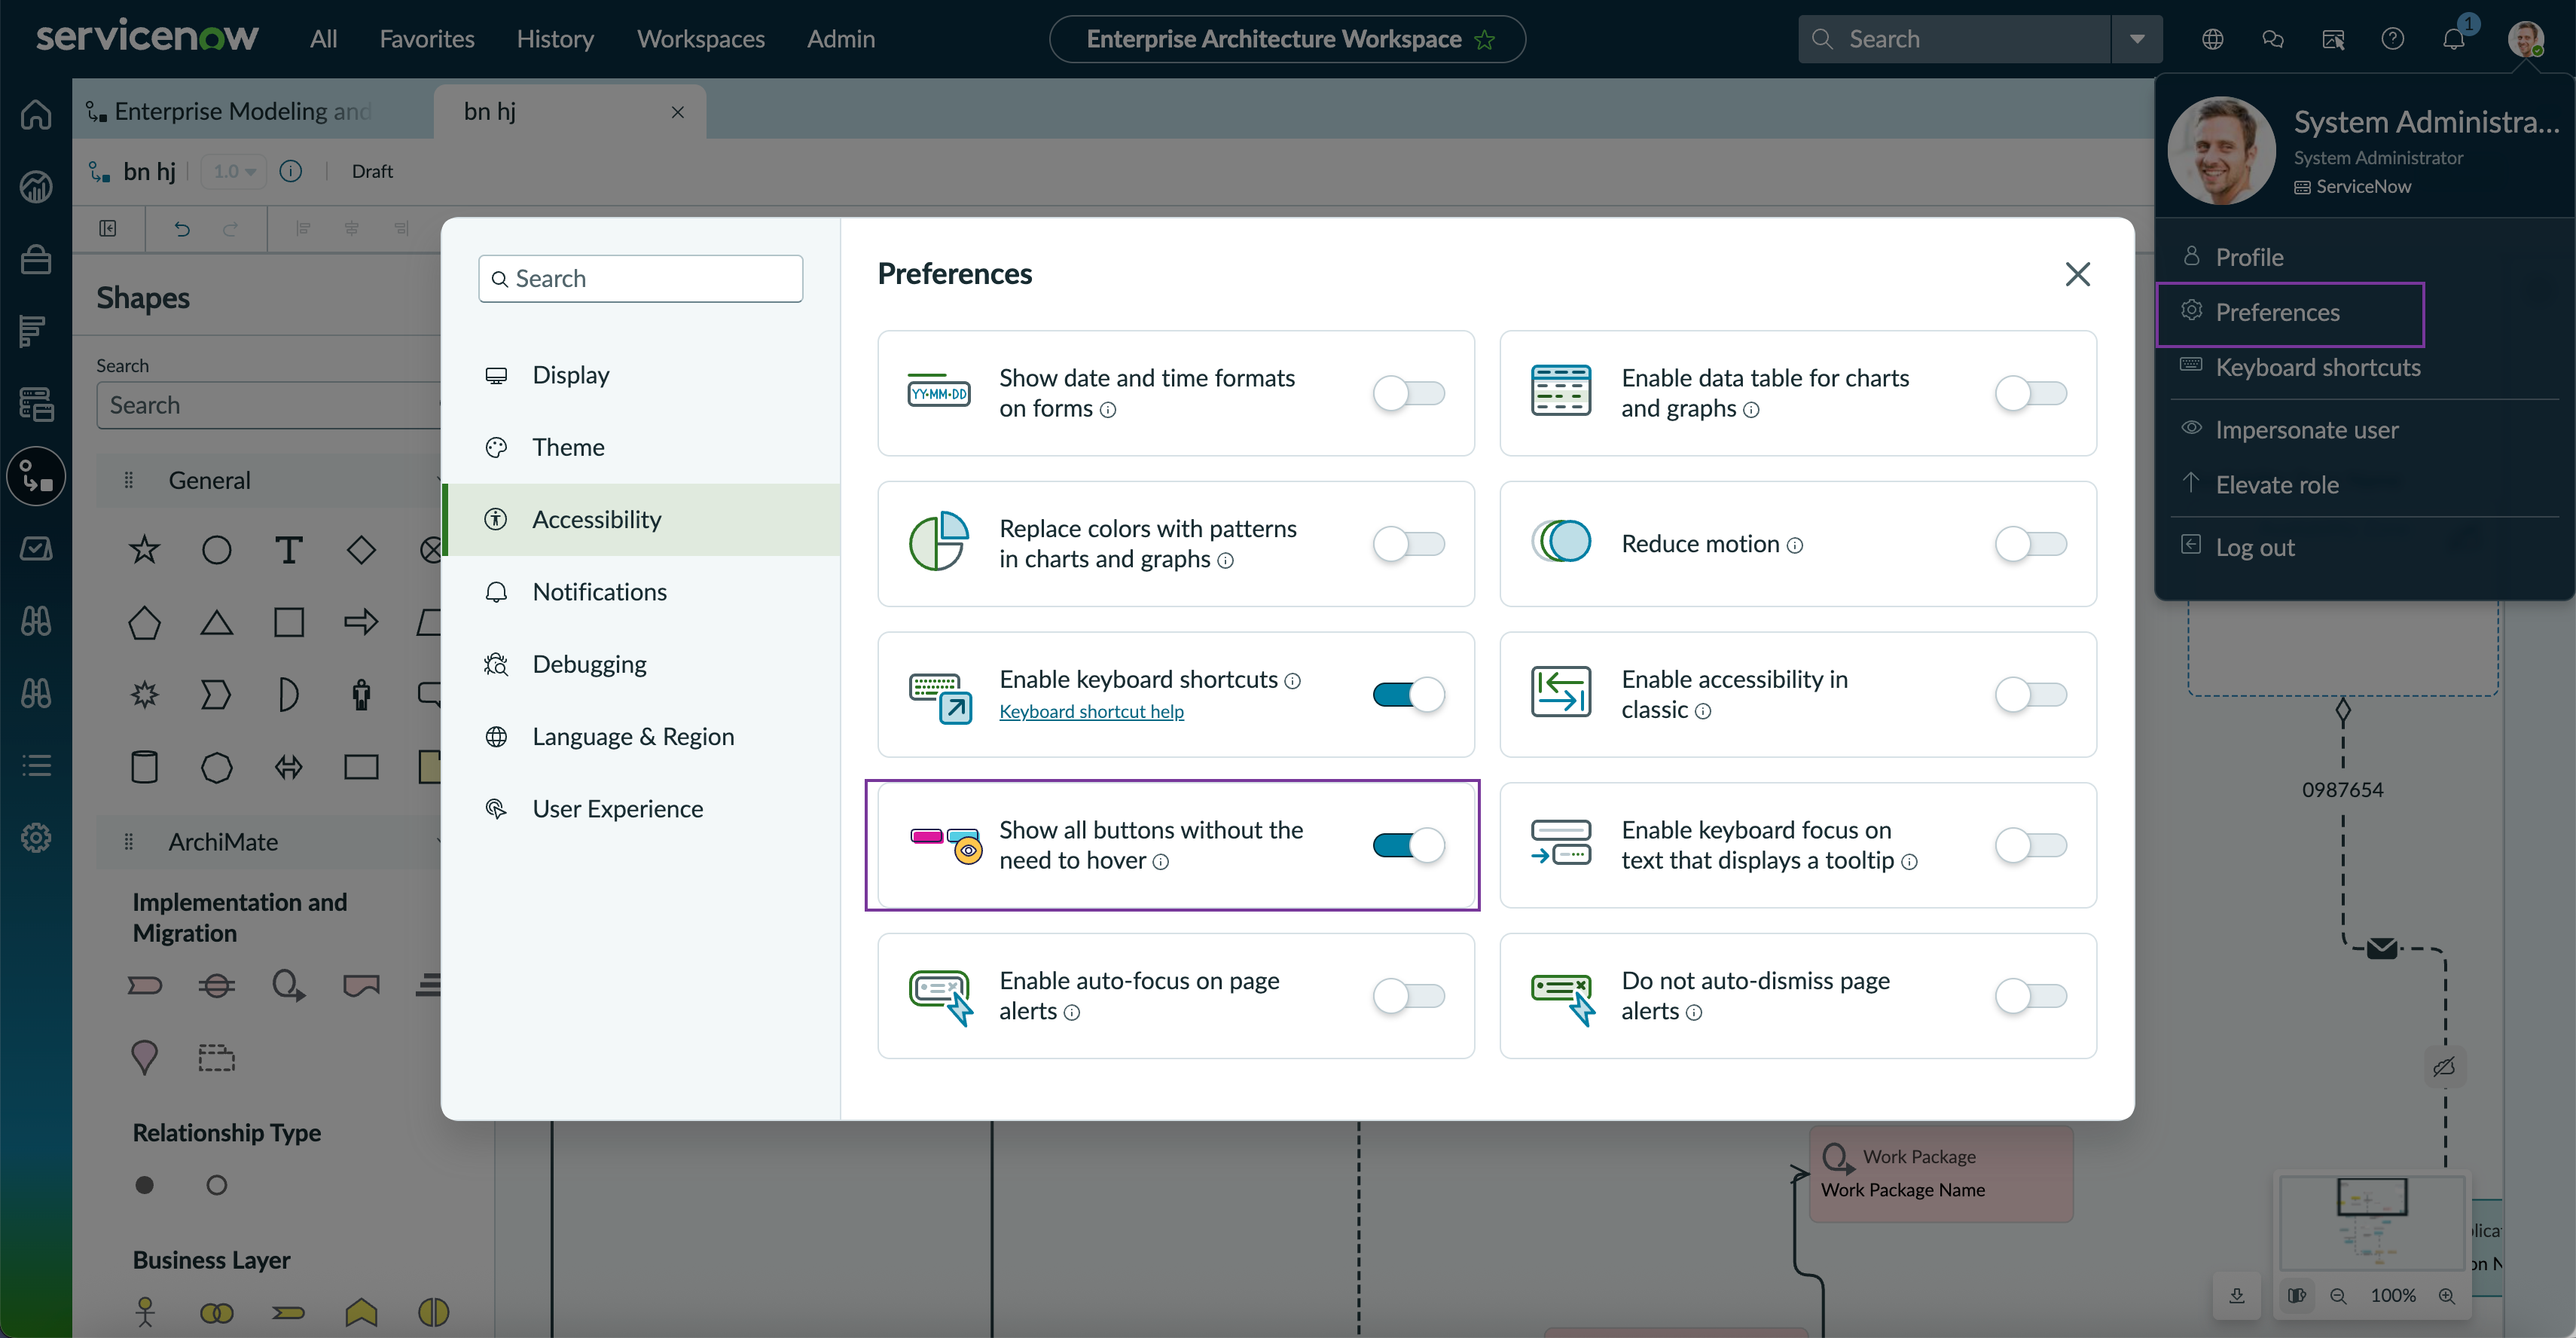Open the Home icon in left sidebar
The width and height of the screenshot is (2576, 1338).
pos(36,114)
